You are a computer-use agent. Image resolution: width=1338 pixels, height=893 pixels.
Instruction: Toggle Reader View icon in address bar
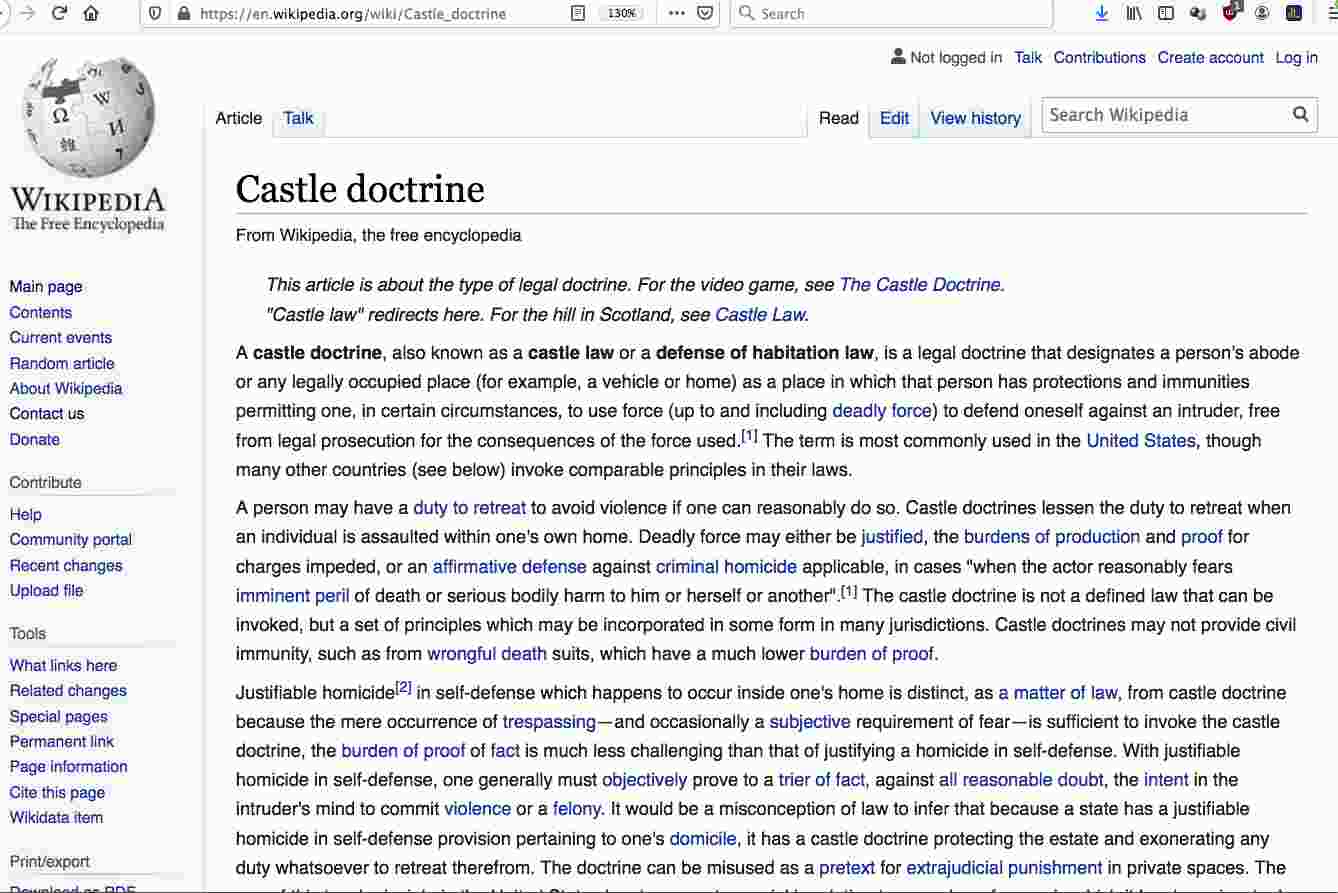pos(578,14)
